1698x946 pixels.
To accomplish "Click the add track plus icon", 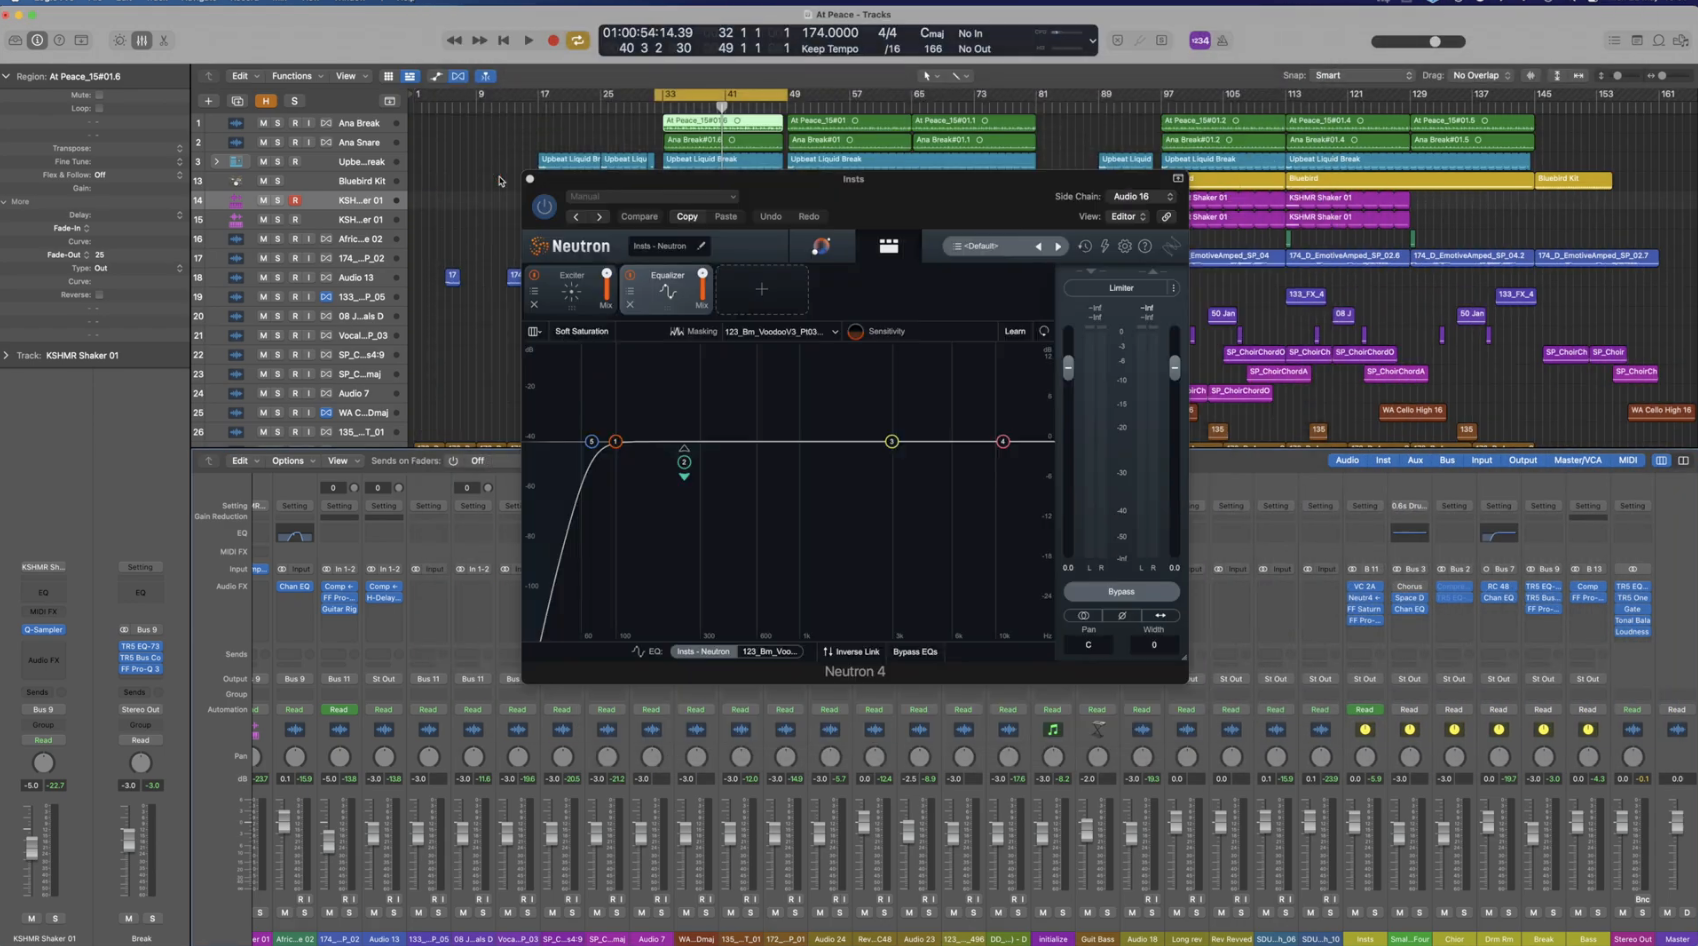I will click(x=208, y=101).
